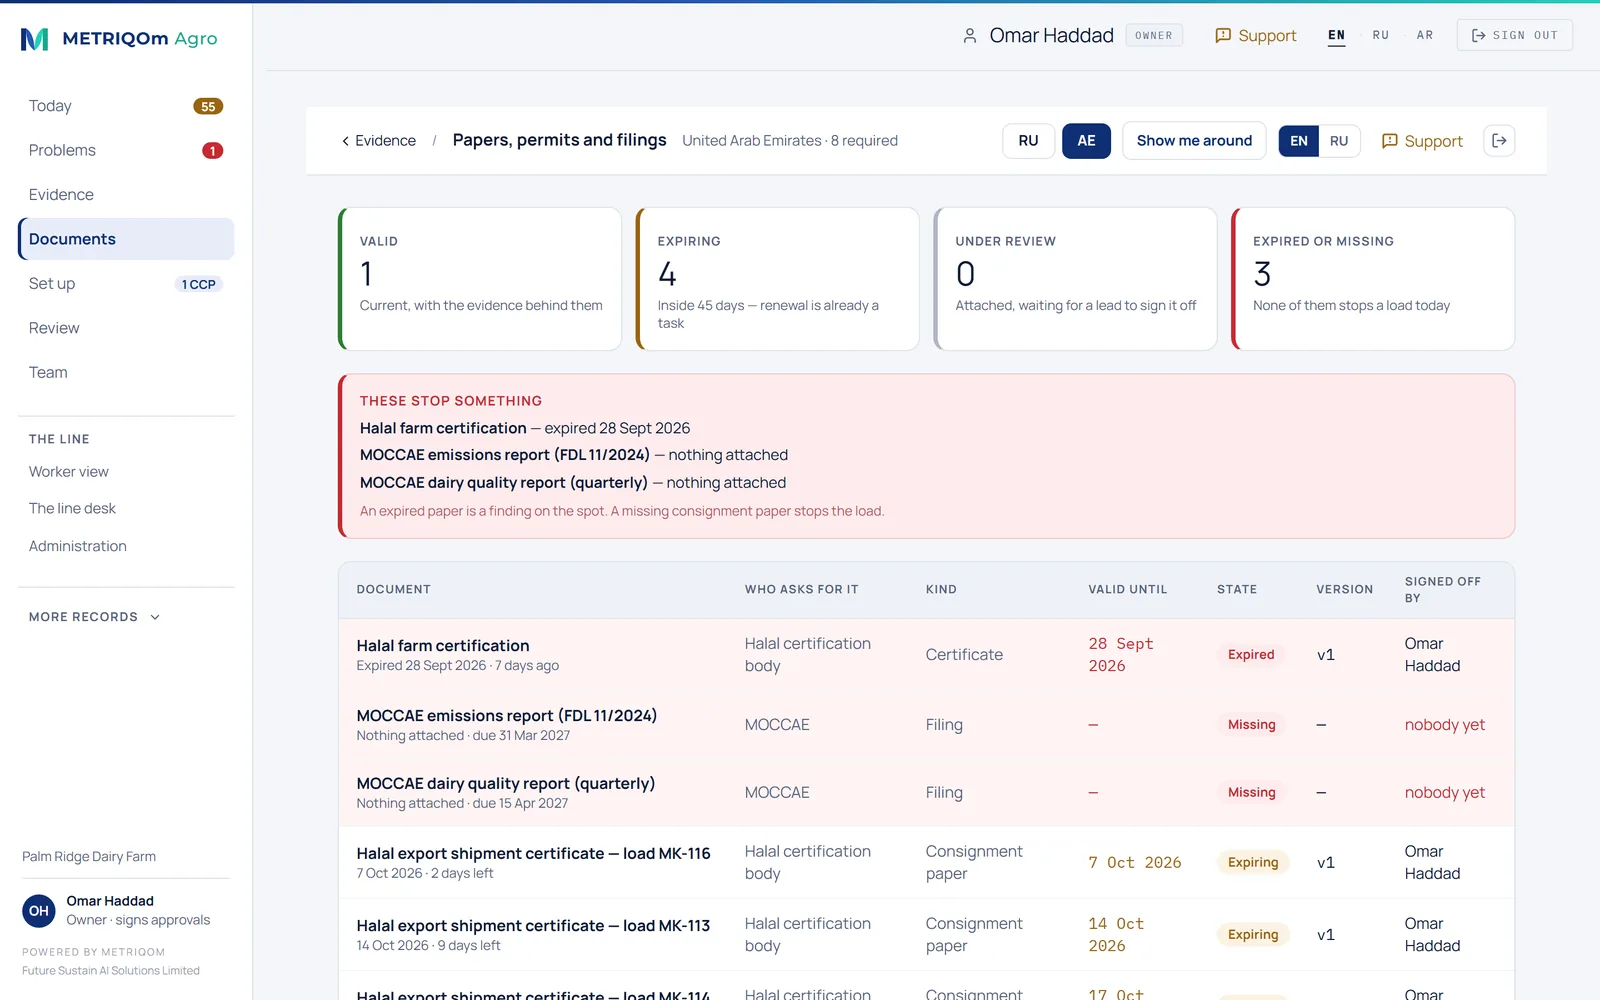Viewport: 1600px width, 1000px height.
Task: Click the Show me around button
Action: tap(1194, 141)
